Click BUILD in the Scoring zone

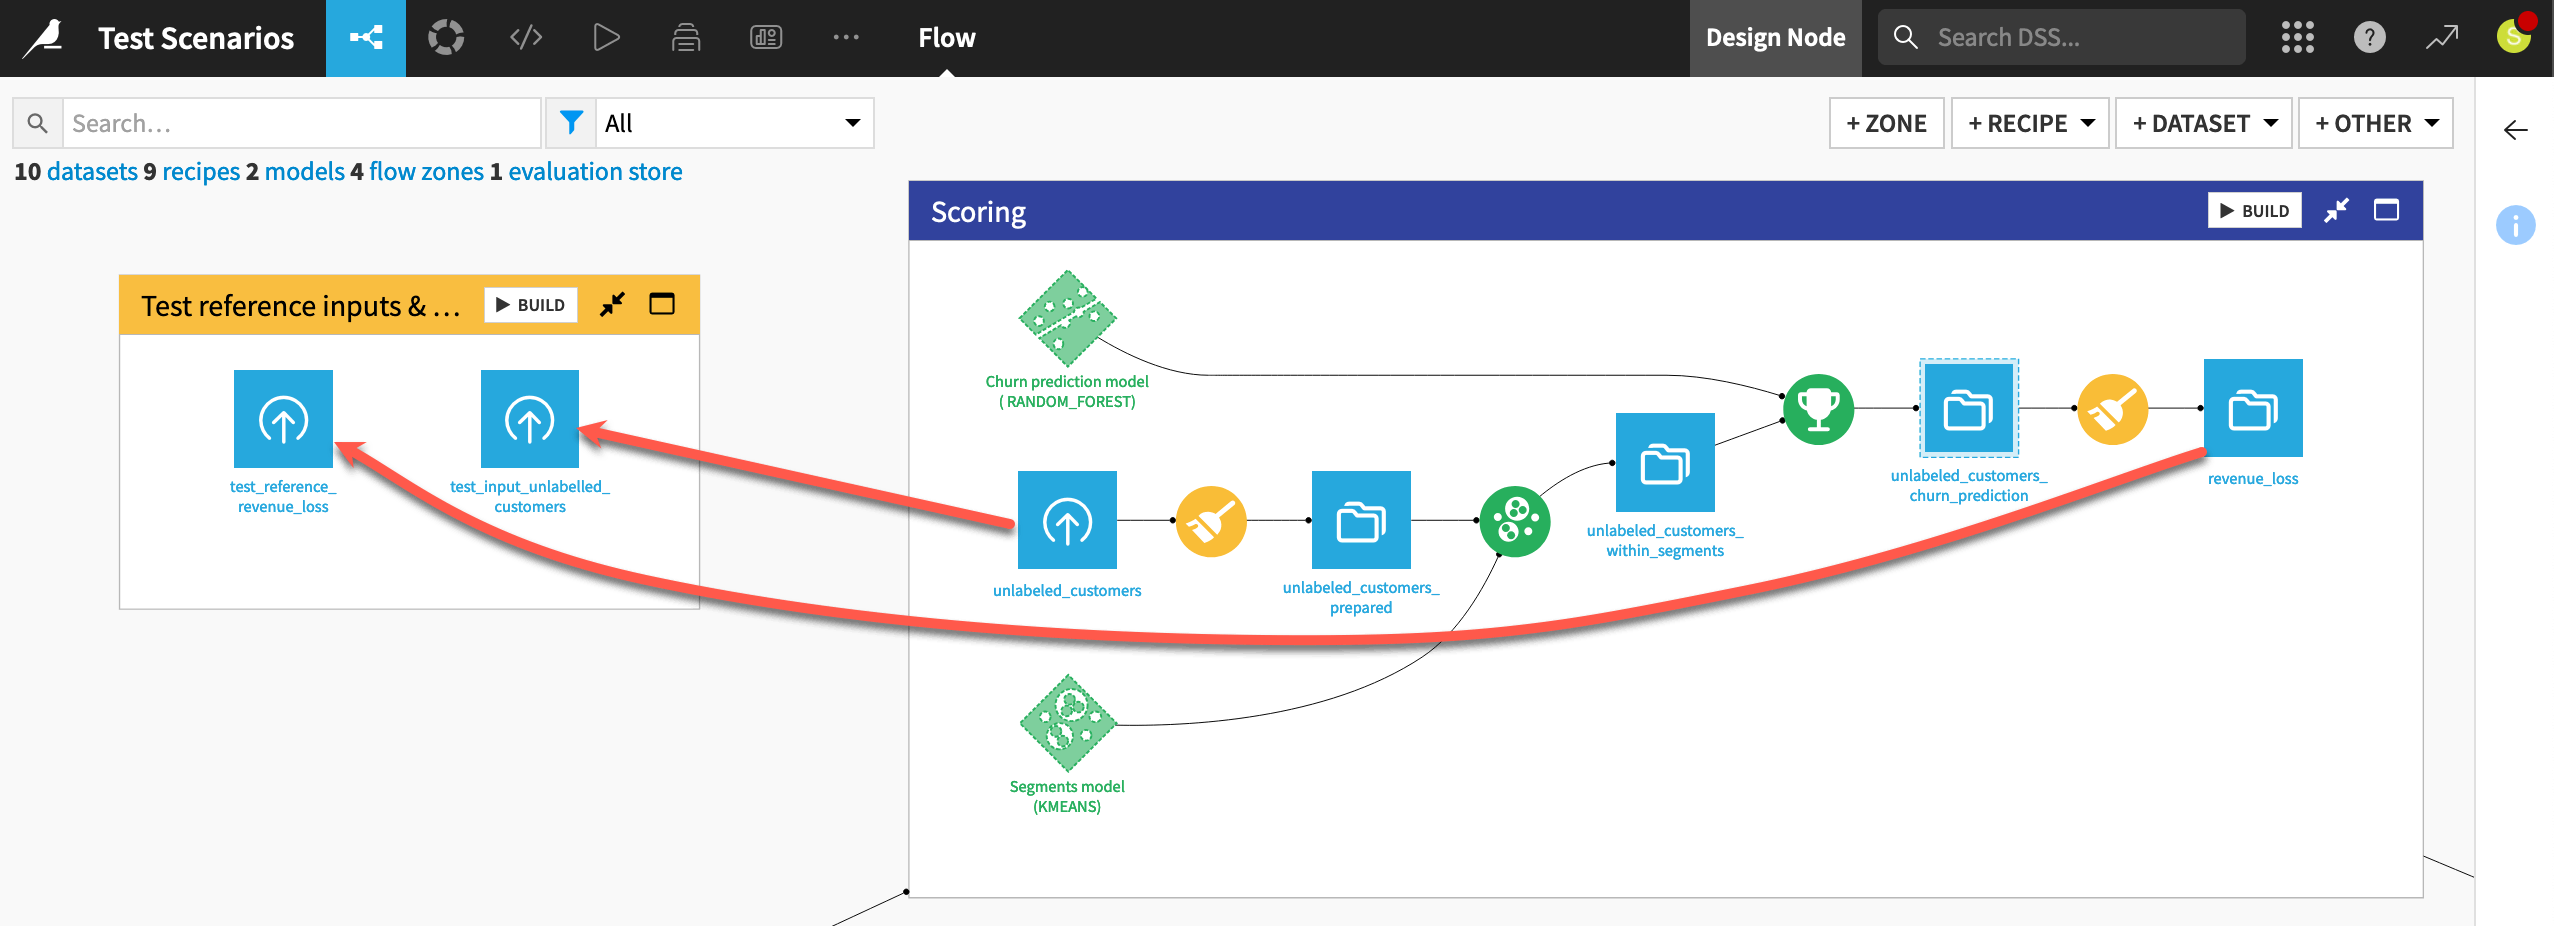pyautogui.click(x=2254, y=211)
